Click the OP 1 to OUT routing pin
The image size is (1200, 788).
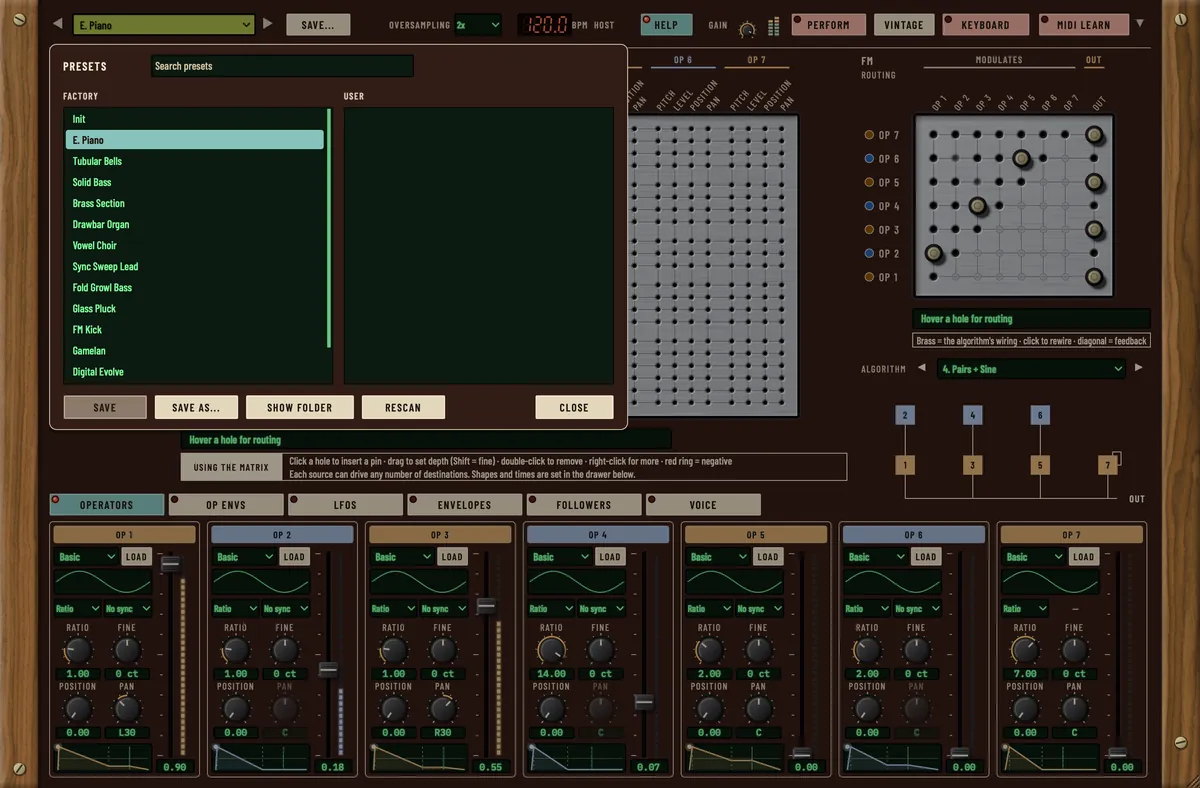[x=1094, y=277]
